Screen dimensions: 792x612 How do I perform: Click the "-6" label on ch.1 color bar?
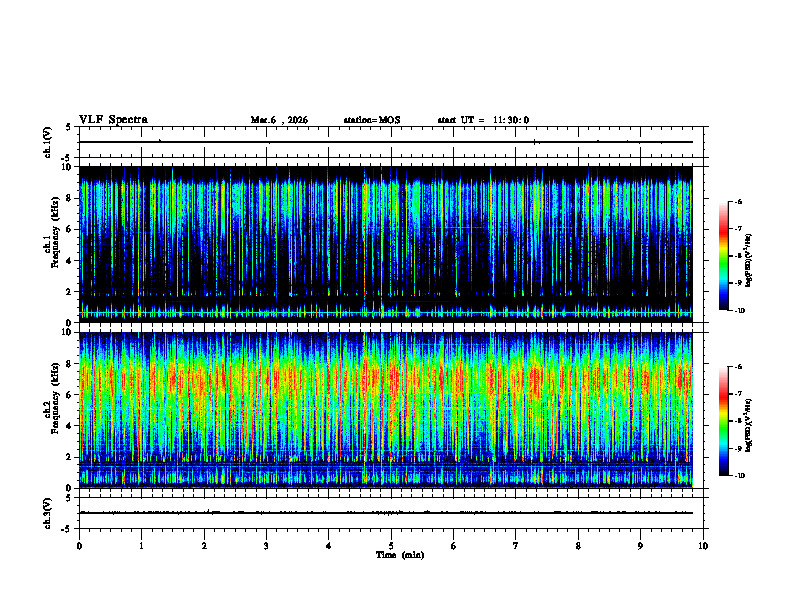(738, 201)
